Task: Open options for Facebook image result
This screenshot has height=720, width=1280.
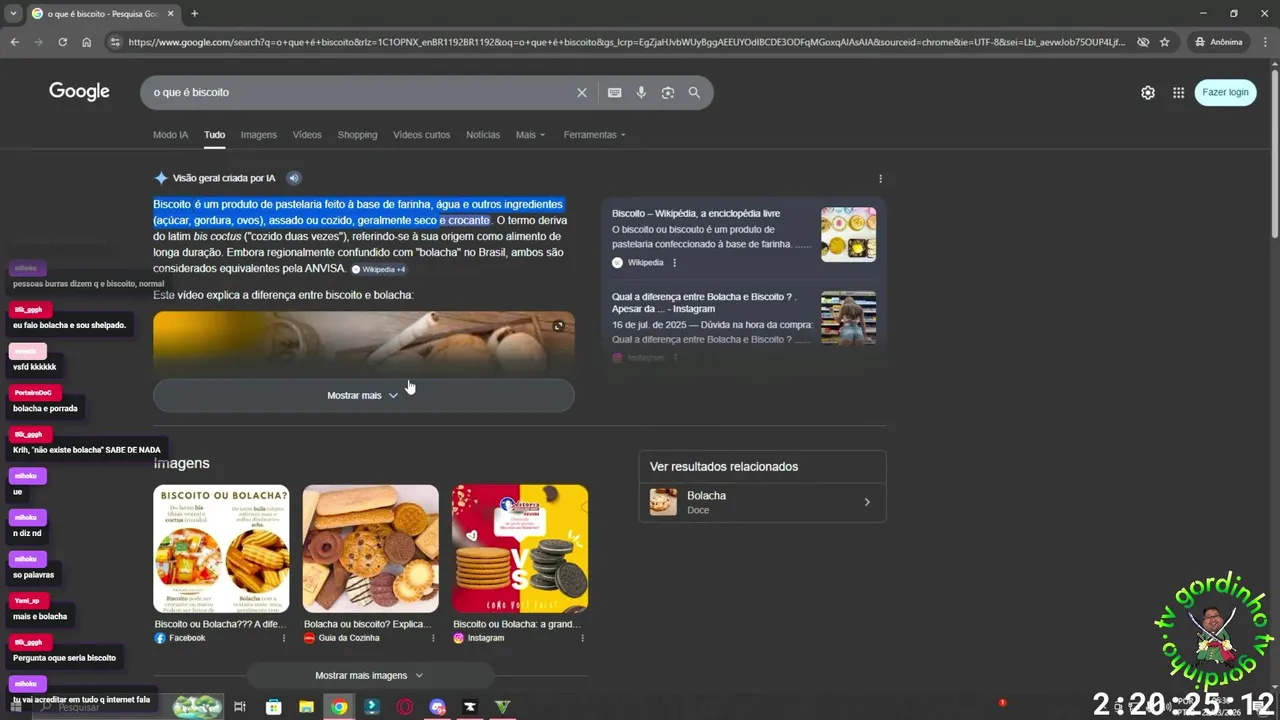Action: click(x=284, y=638)
